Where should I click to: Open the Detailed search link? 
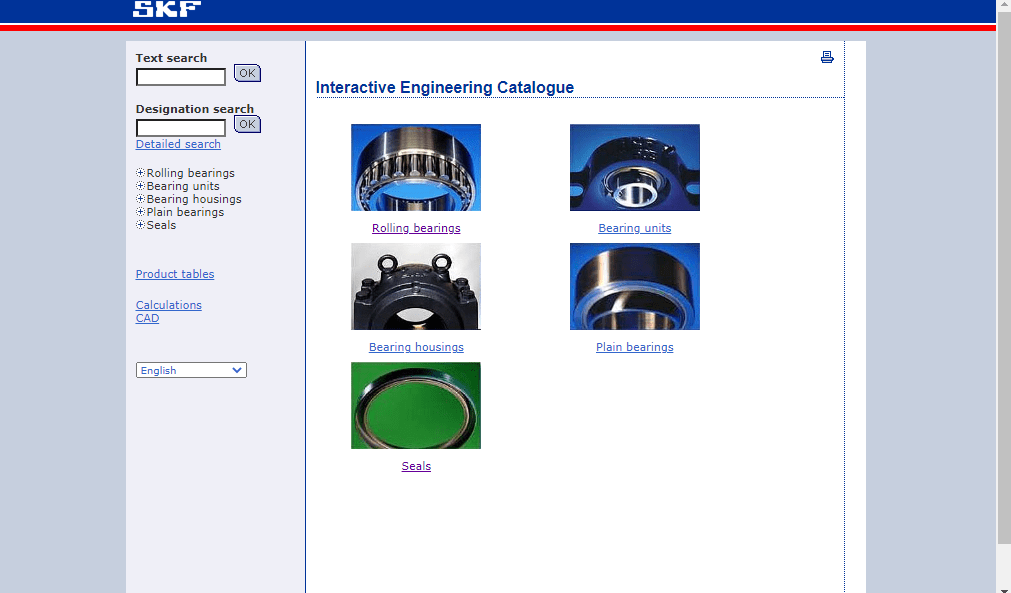pos(178,144)
